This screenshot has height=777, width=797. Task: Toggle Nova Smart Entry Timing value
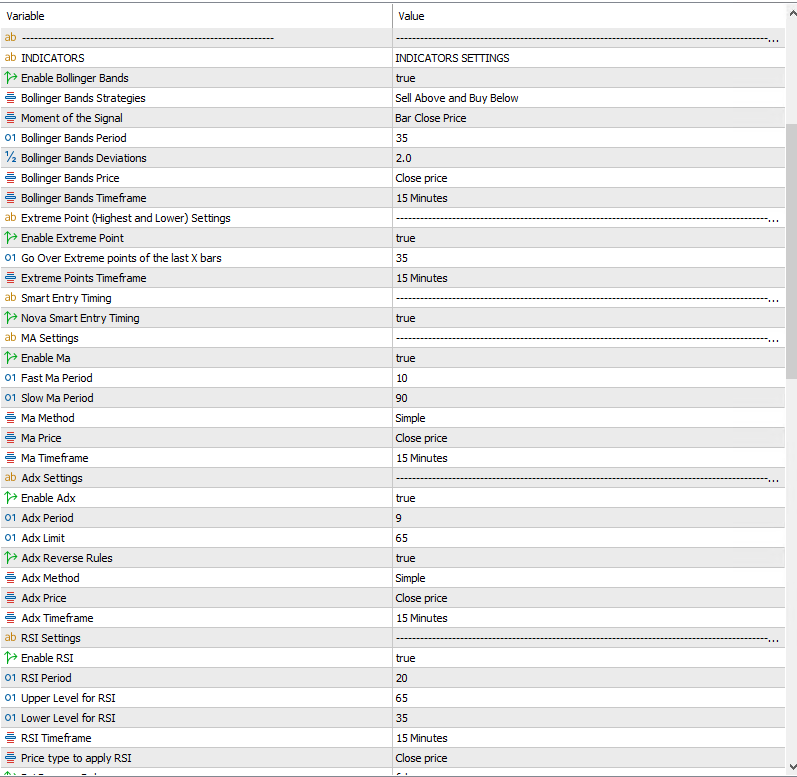point(406,318)
